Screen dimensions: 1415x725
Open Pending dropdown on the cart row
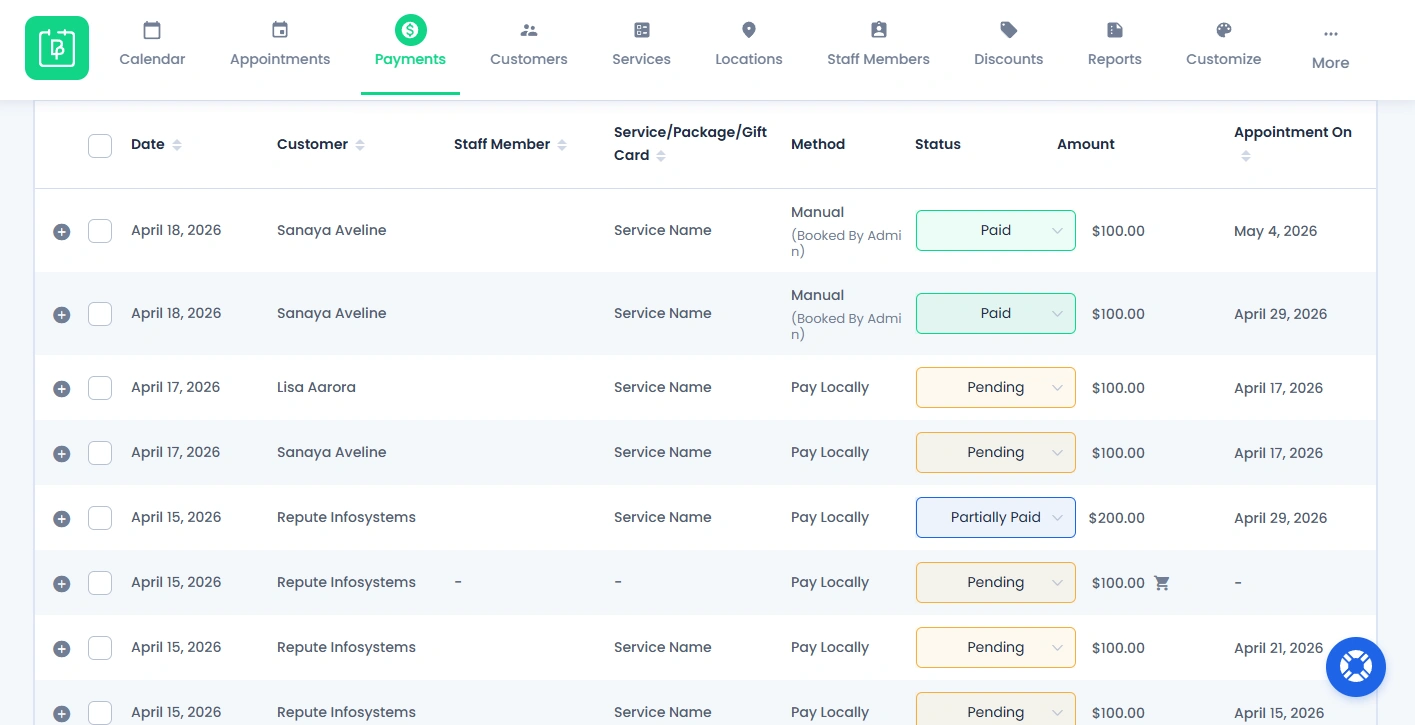(x=996, y=583)
